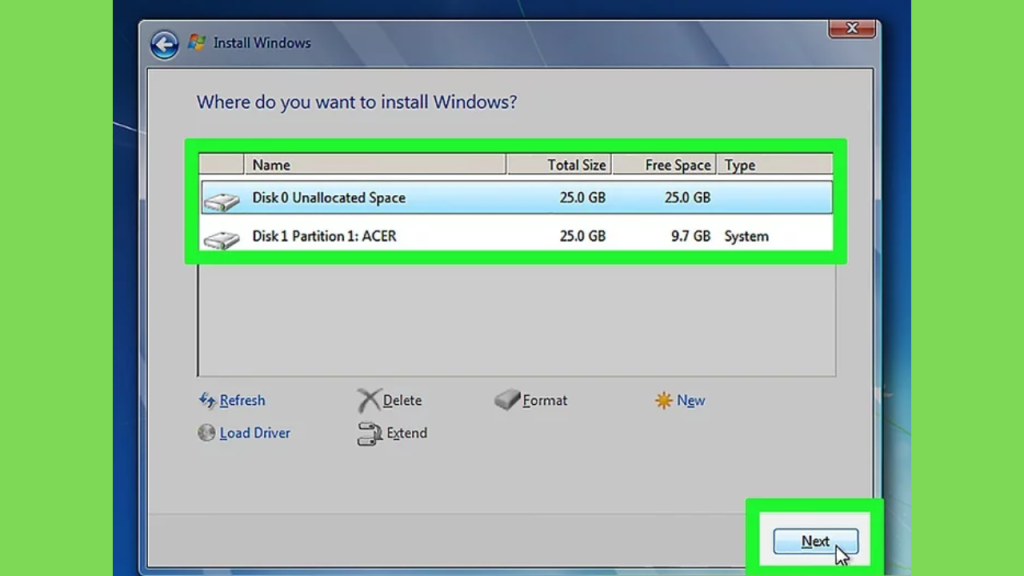This screenshot has width=1024, height=576.
Task: Click the Disk 0 drive icon
Action: point(221,200)
